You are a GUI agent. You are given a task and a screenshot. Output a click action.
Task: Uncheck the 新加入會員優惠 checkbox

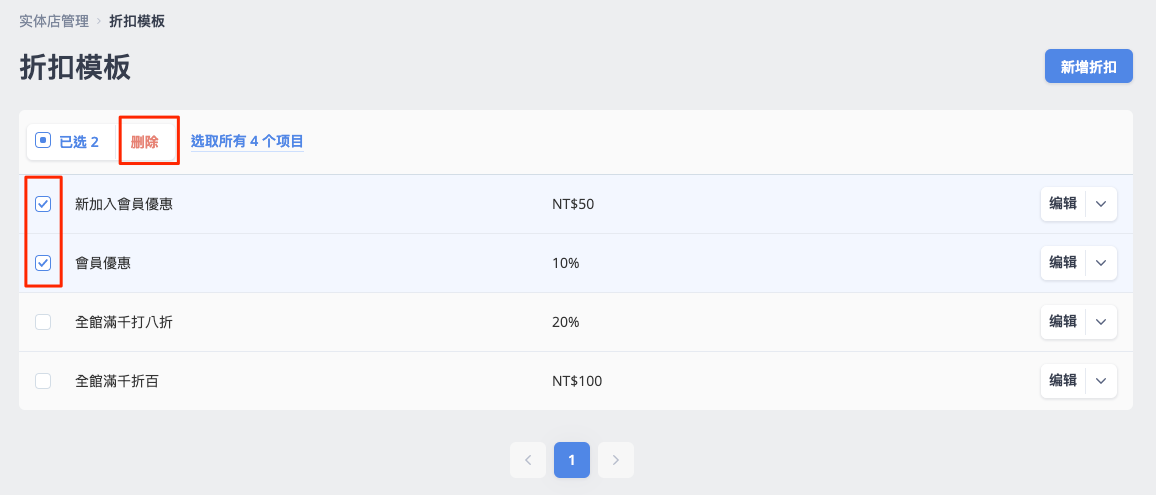(43, 204)
